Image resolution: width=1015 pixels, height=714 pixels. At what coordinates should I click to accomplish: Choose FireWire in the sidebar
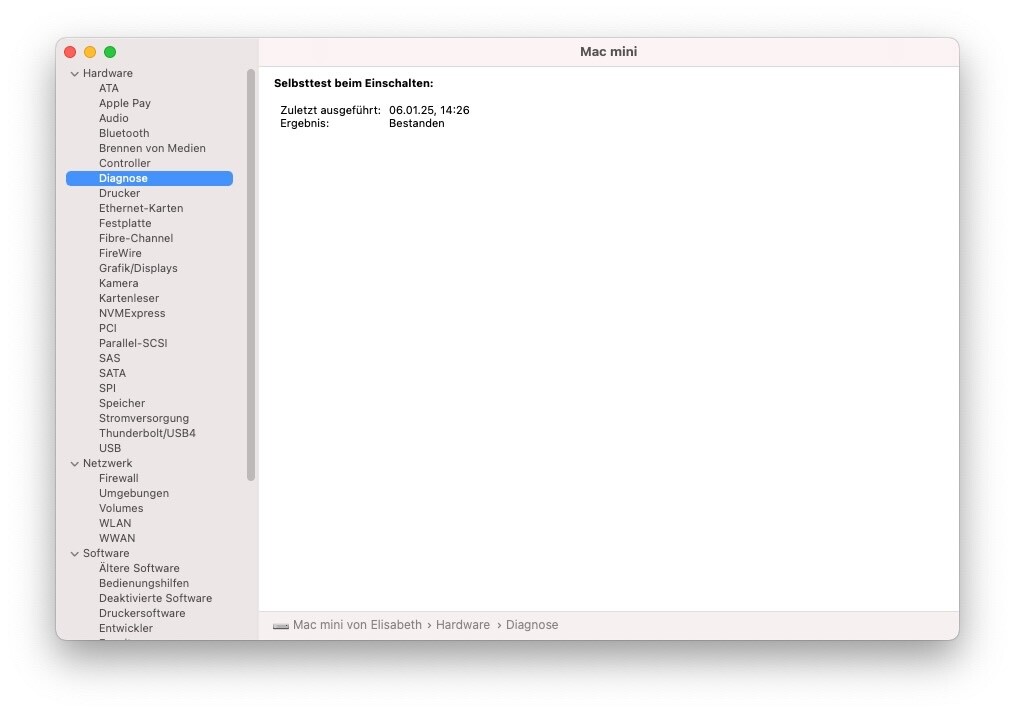(x=120, y=253)
